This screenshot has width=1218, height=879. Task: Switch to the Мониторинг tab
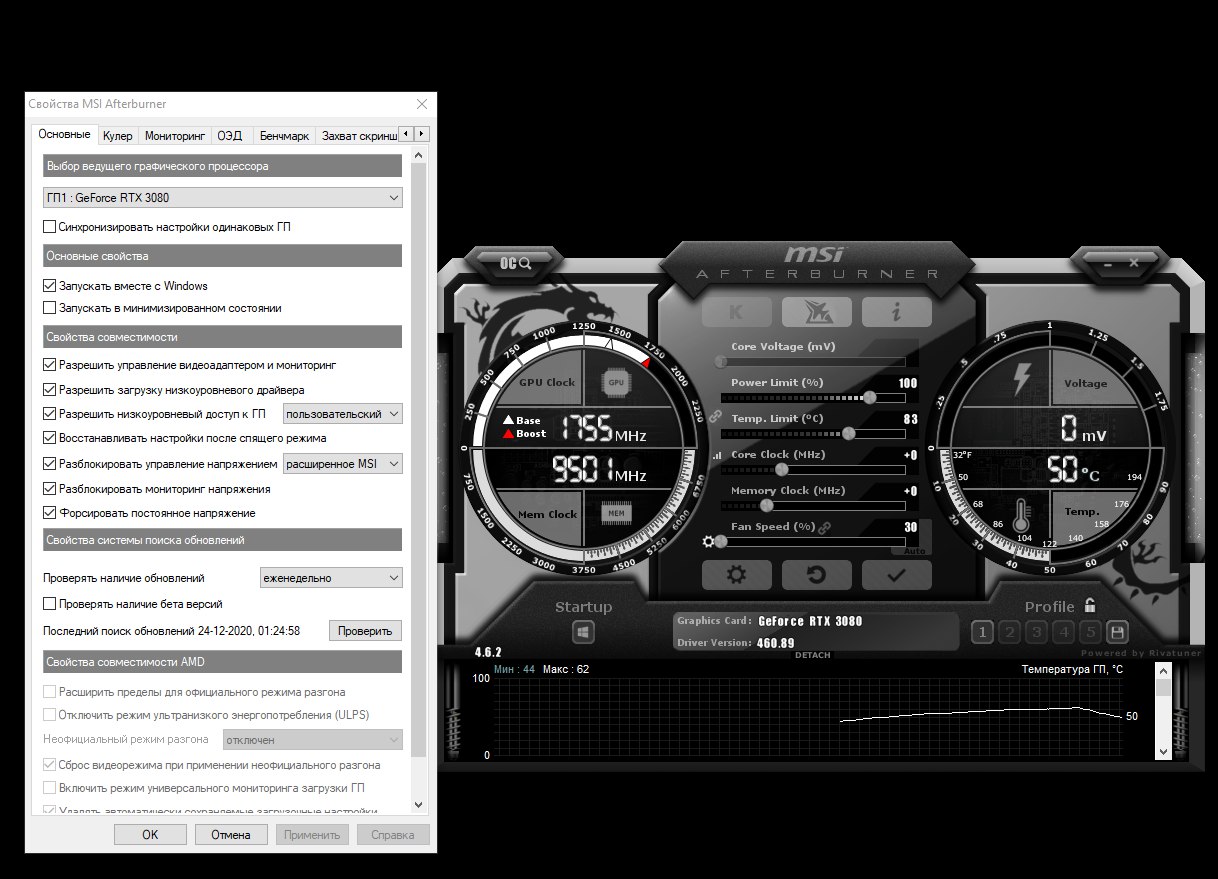coord(175,135)
